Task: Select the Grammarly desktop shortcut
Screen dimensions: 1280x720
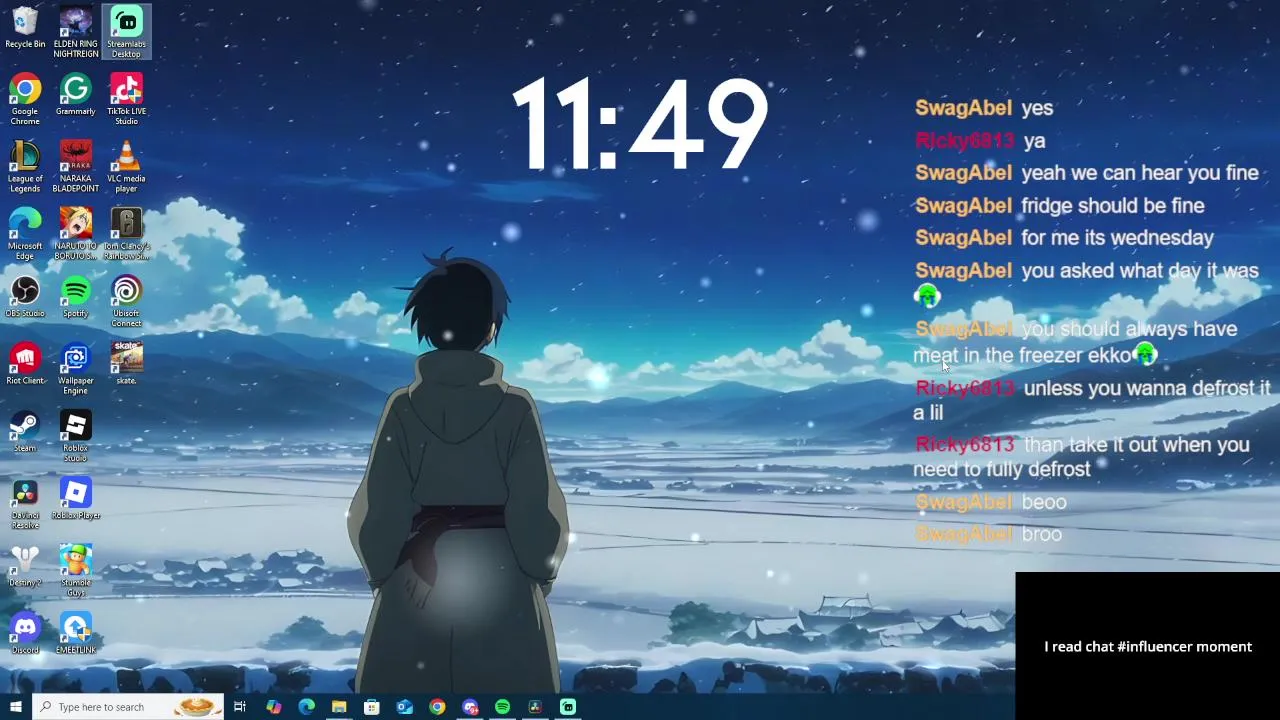Action: pyautogui.click(x=75, y=96)
